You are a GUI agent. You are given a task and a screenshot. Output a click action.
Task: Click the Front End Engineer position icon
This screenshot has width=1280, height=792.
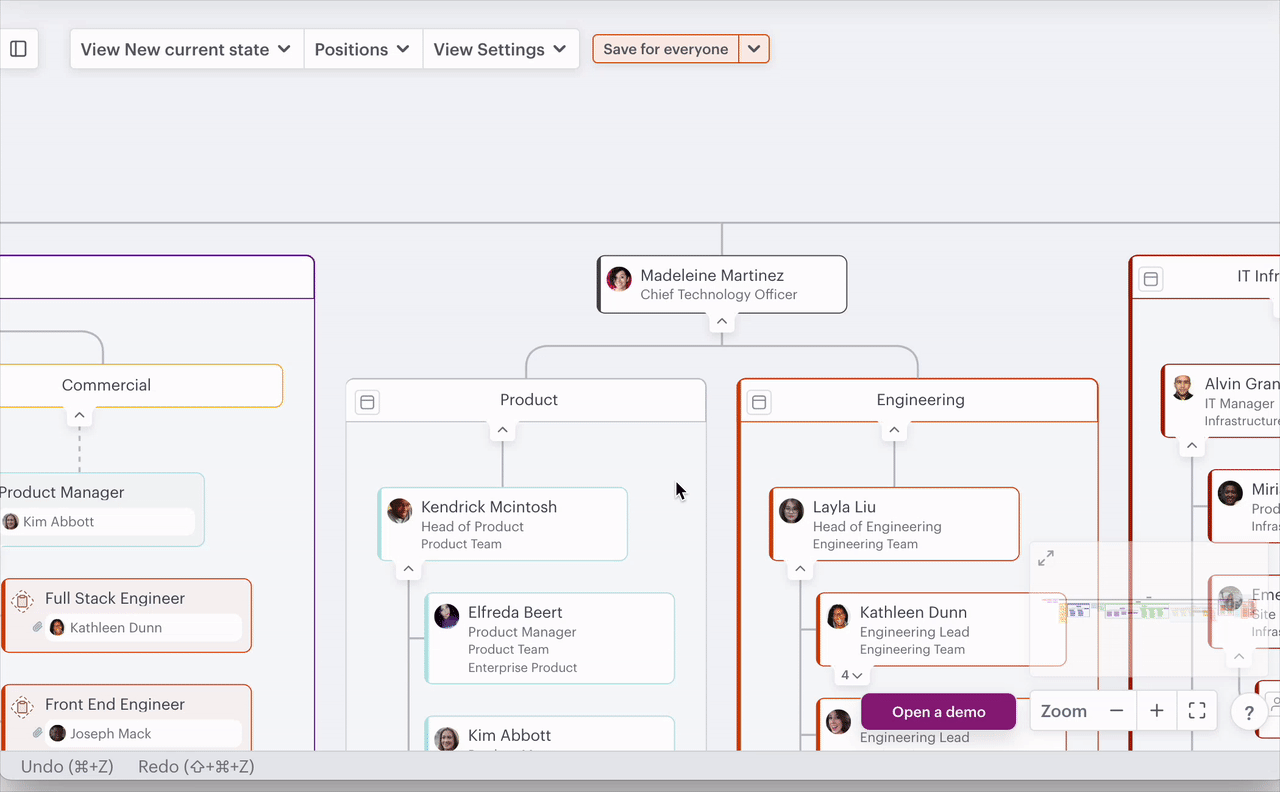[x=22, y=707]
